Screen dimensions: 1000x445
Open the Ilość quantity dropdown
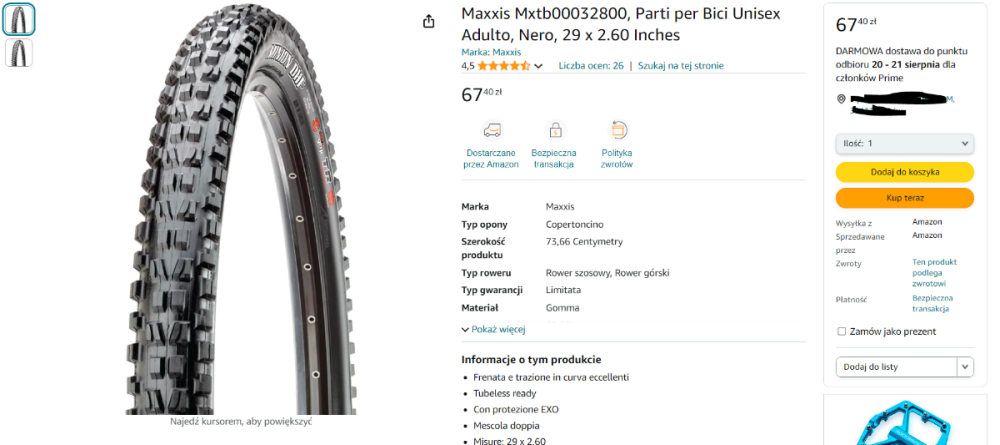pos(904,143)
